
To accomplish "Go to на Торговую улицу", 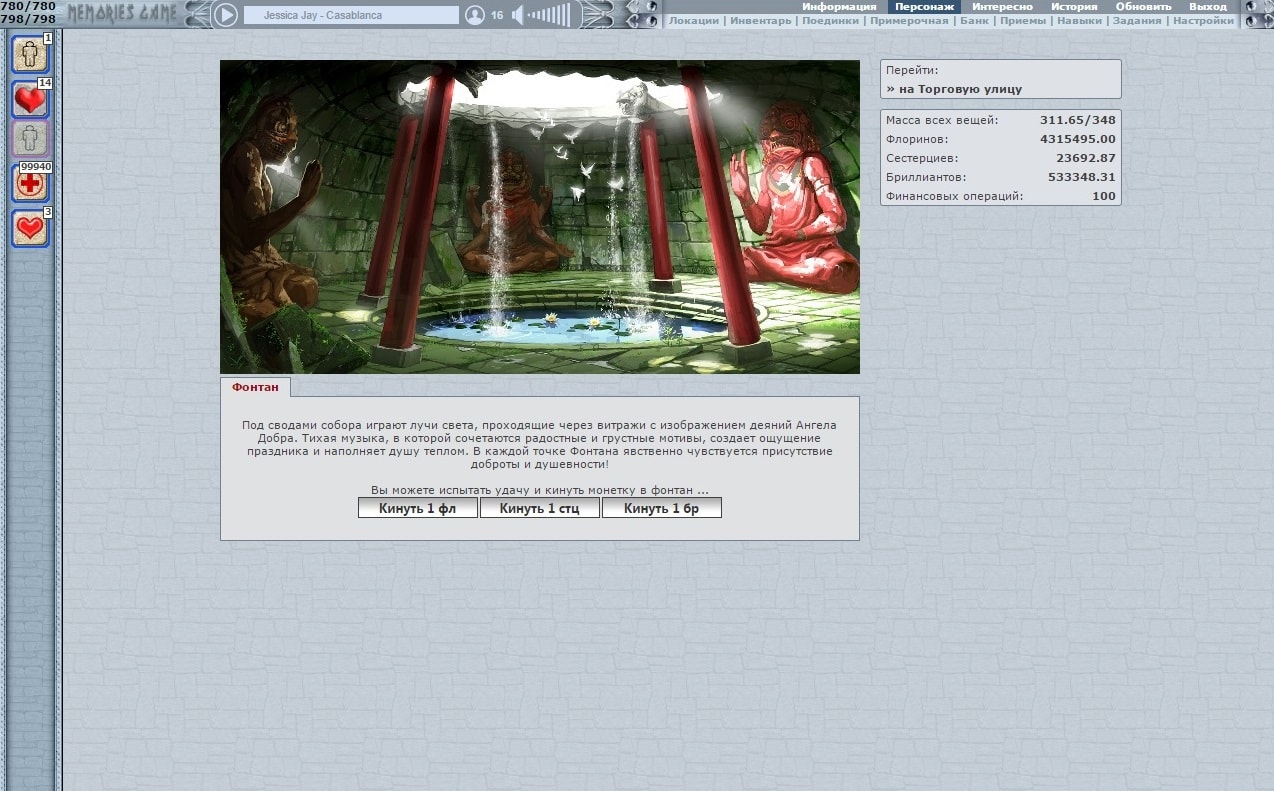I will (954, 89).
